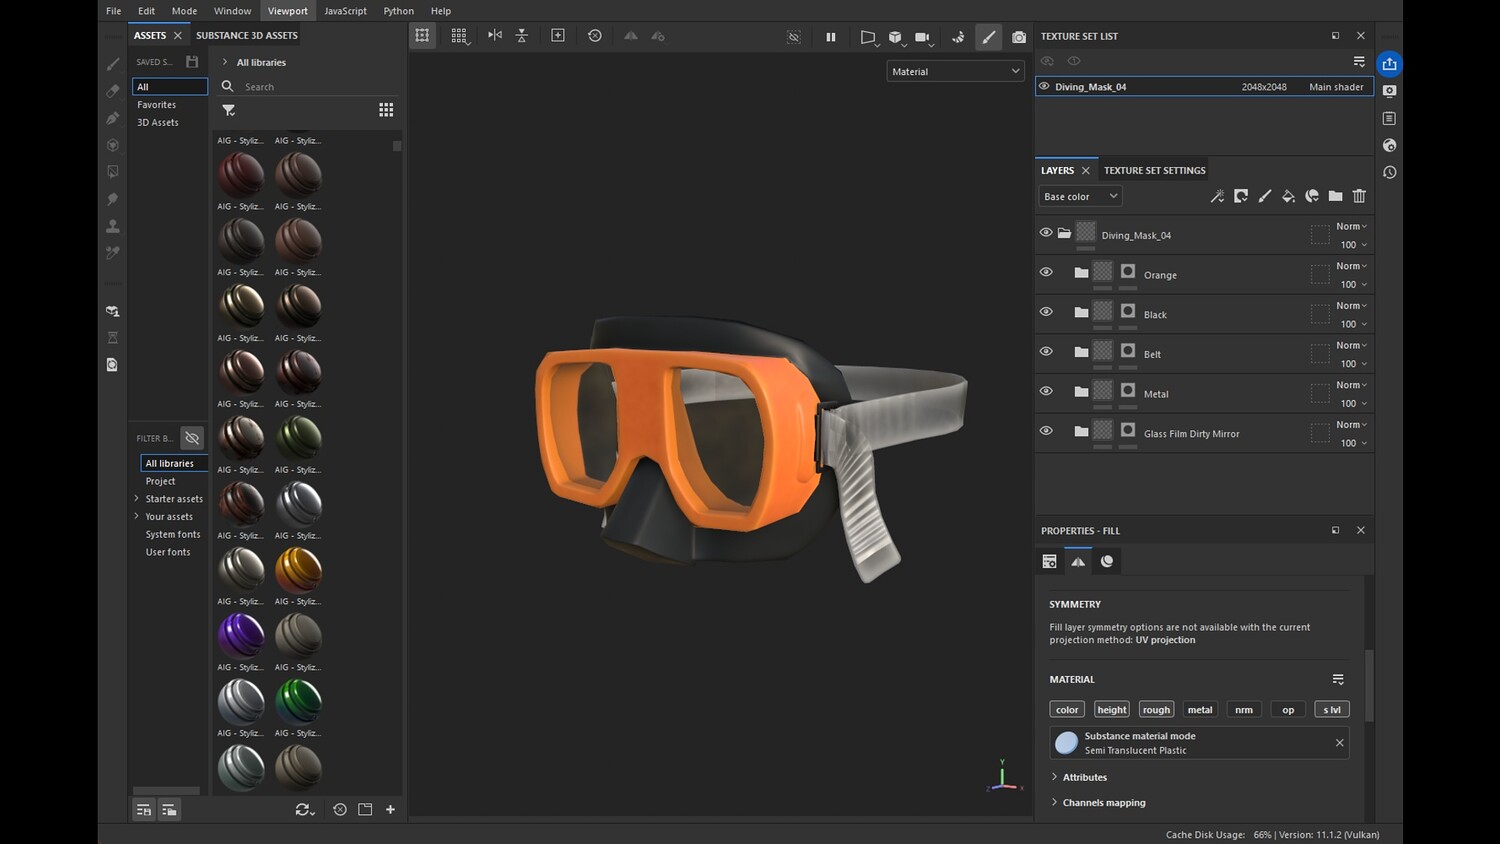Toggle grid view of asset thumbnails
Viewport: 1500px width, 844px height.
pyautogui.click(x=386, y=110)
